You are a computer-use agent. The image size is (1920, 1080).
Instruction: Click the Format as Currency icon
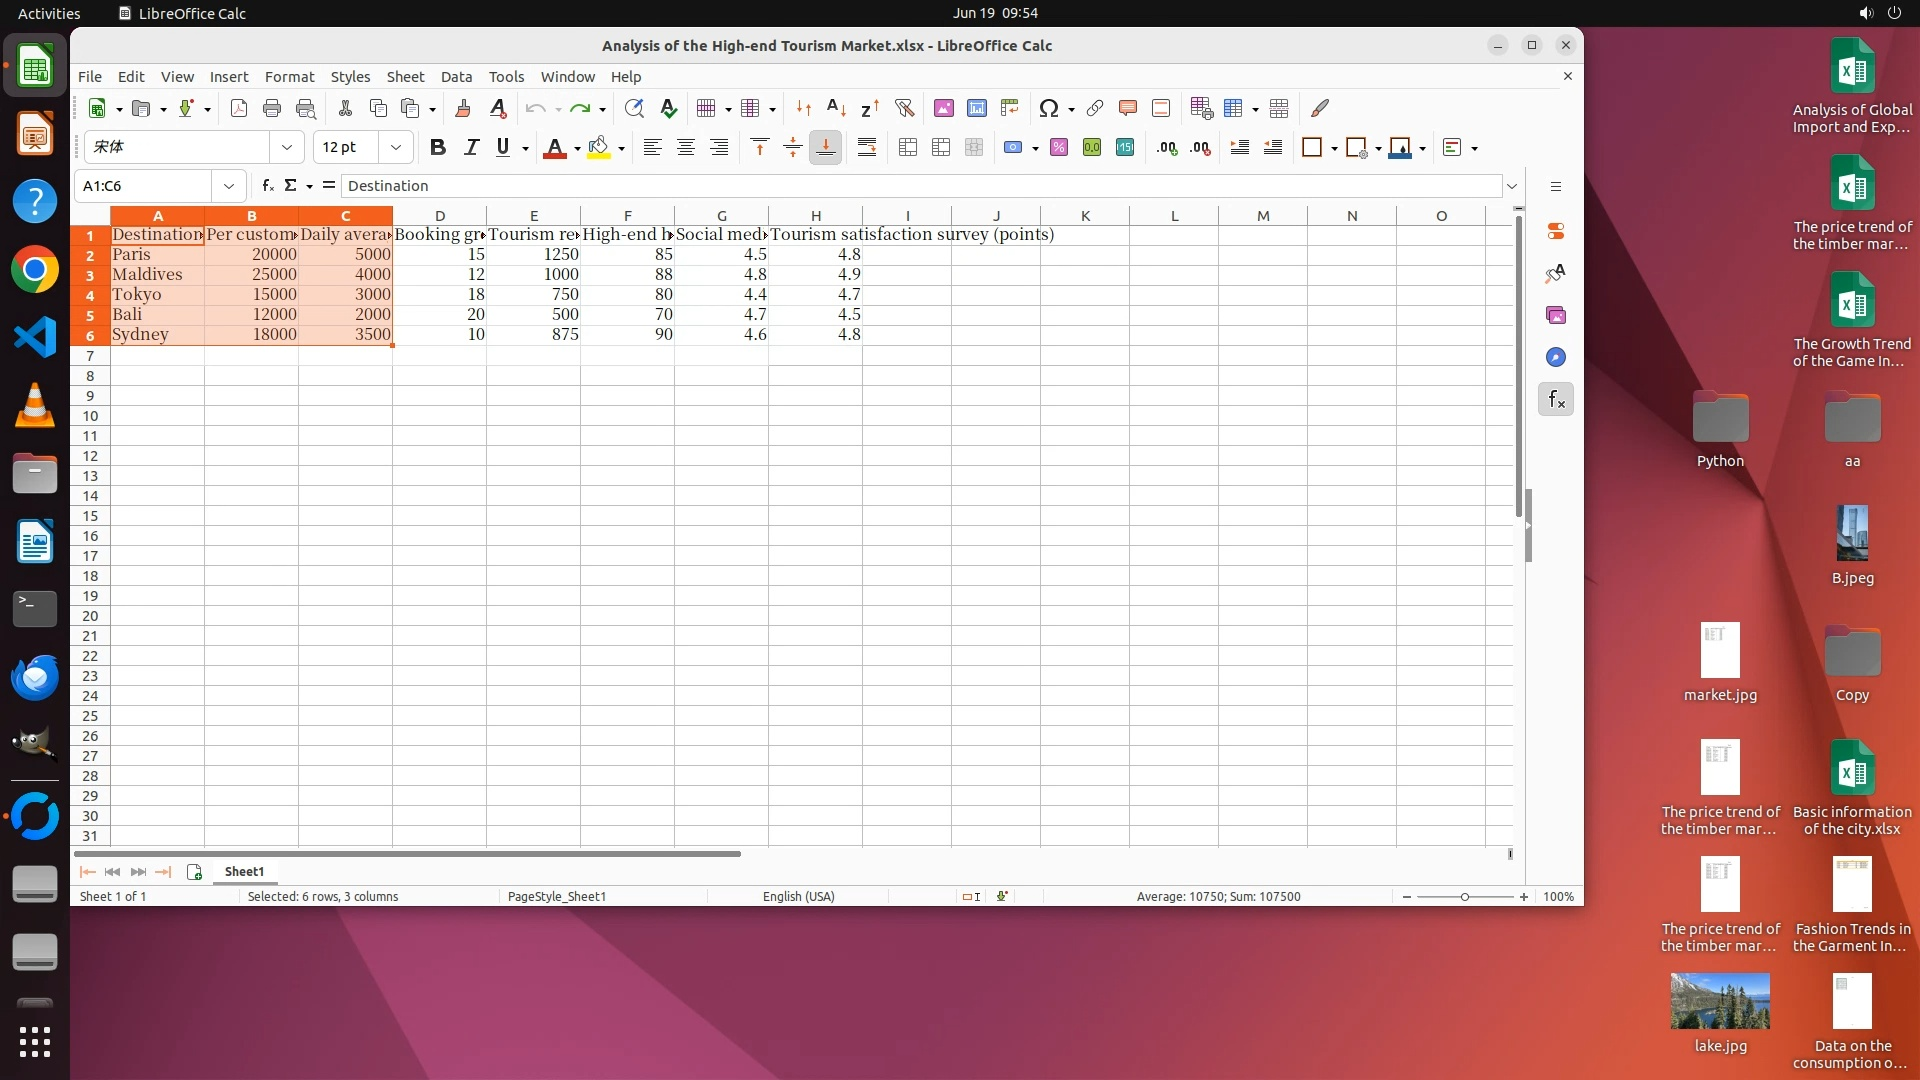1014,147
